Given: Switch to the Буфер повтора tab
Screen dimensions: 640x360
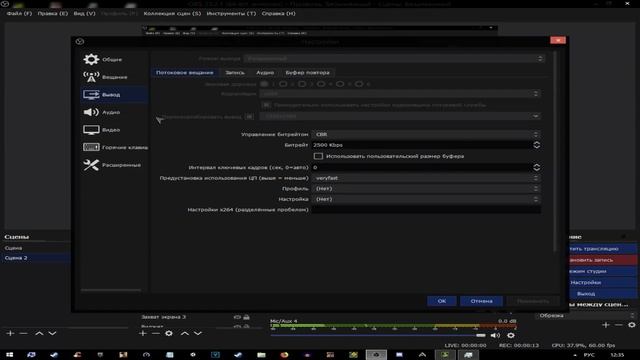Looking at the screenshot, I should coord(307,73).
